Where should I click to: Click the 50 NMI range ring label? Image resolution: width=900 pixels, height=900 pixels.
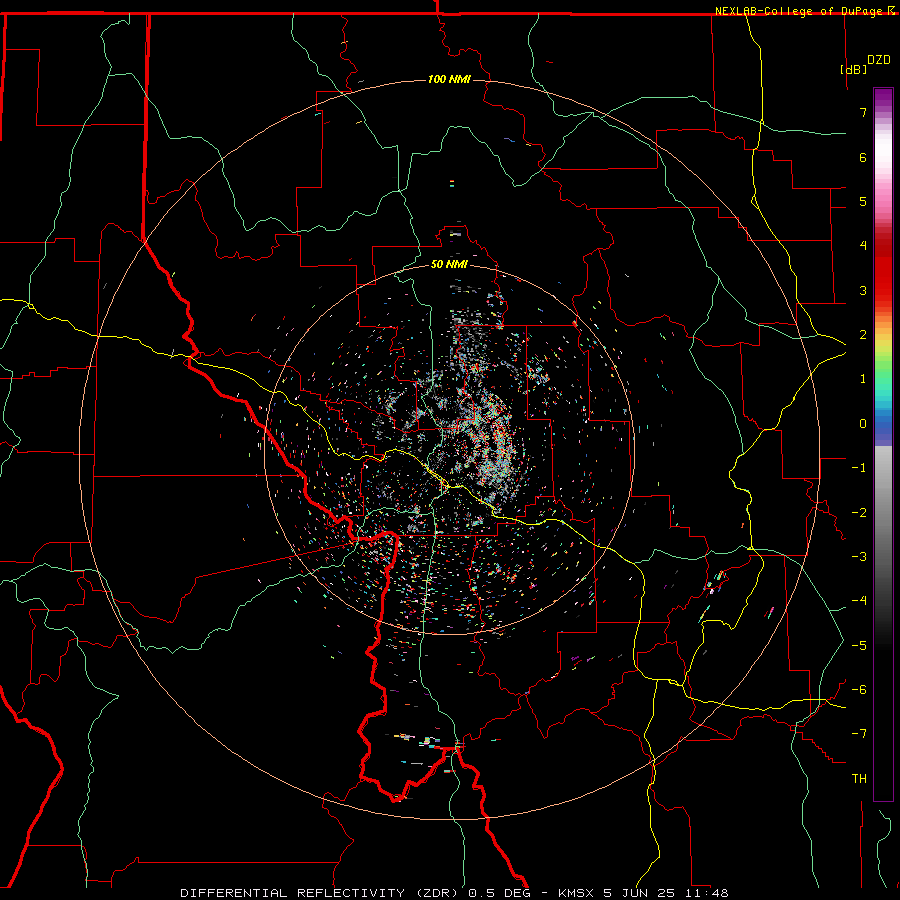click(449, 264)
